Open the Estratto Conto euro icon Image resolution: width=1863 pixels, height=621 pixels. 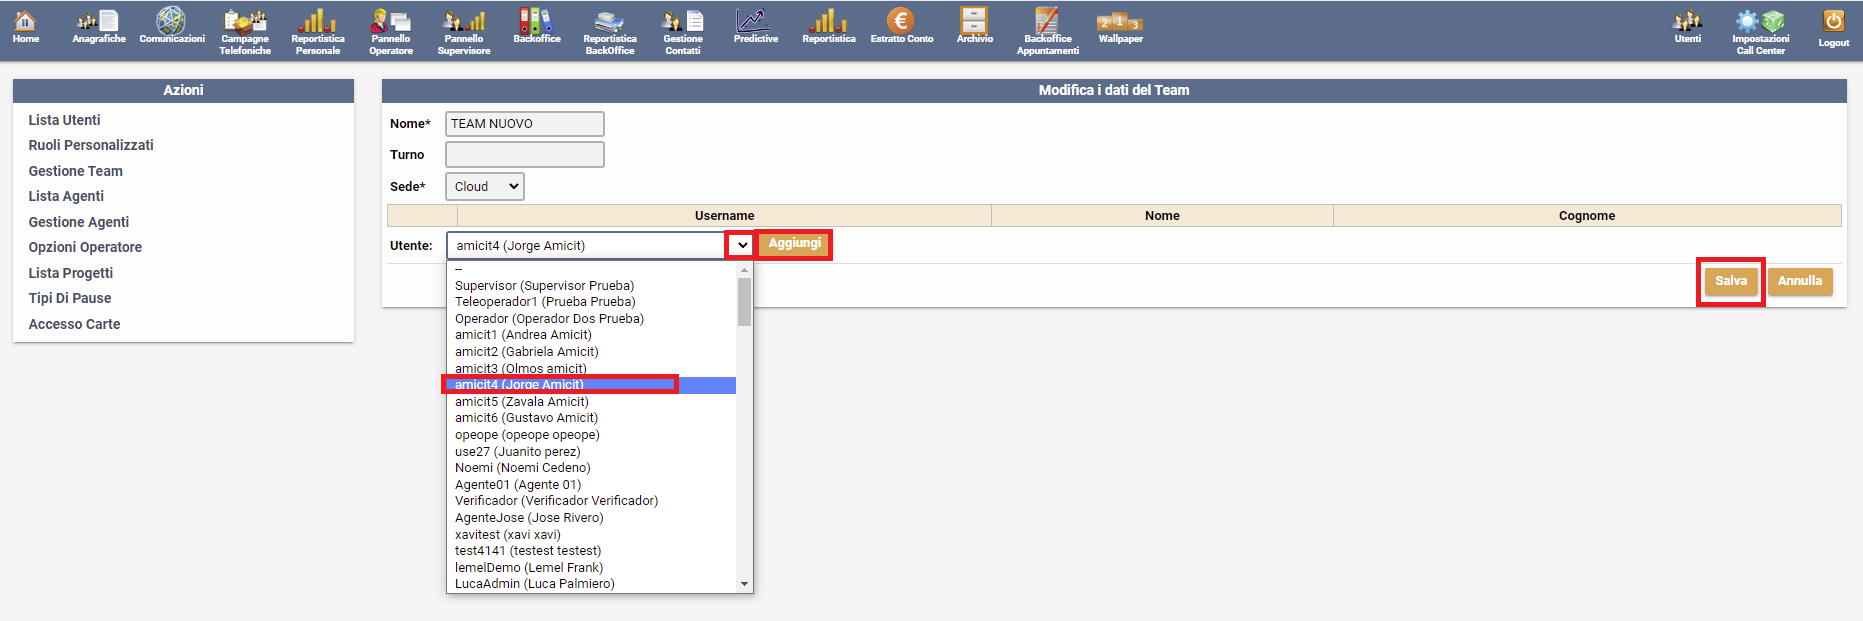coord(901,27)
